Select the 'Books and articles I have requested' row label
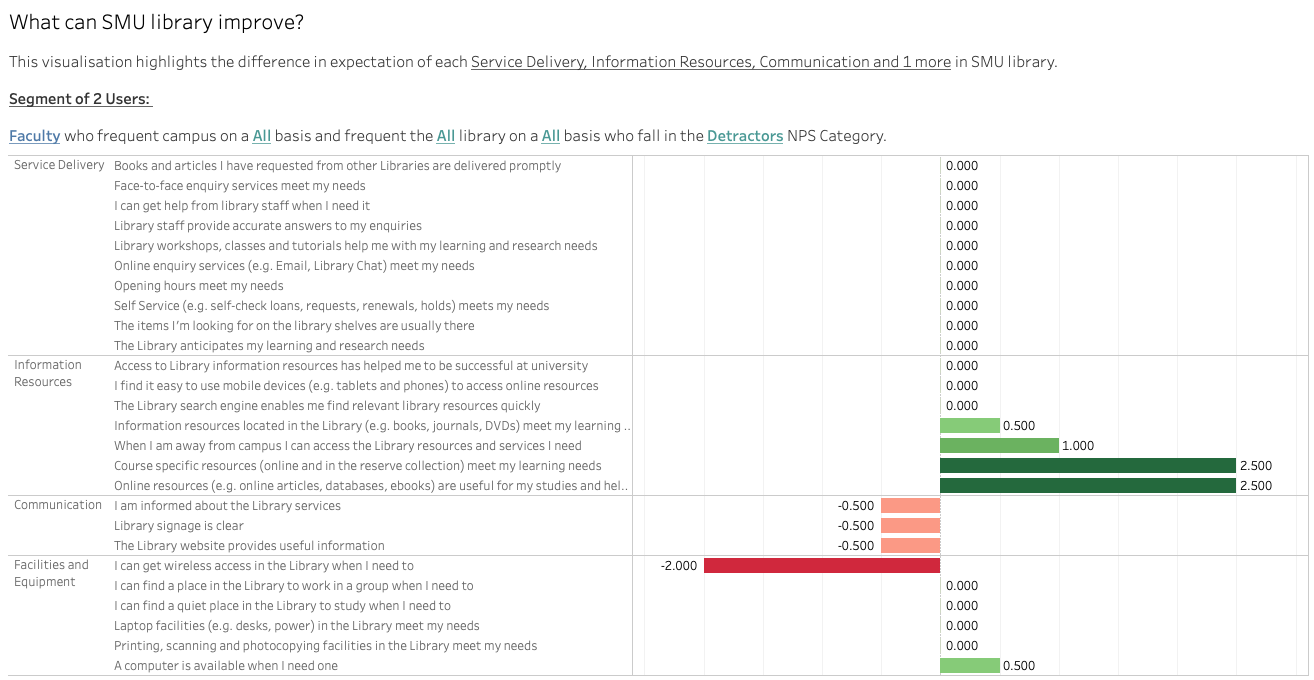 (338, 166)
